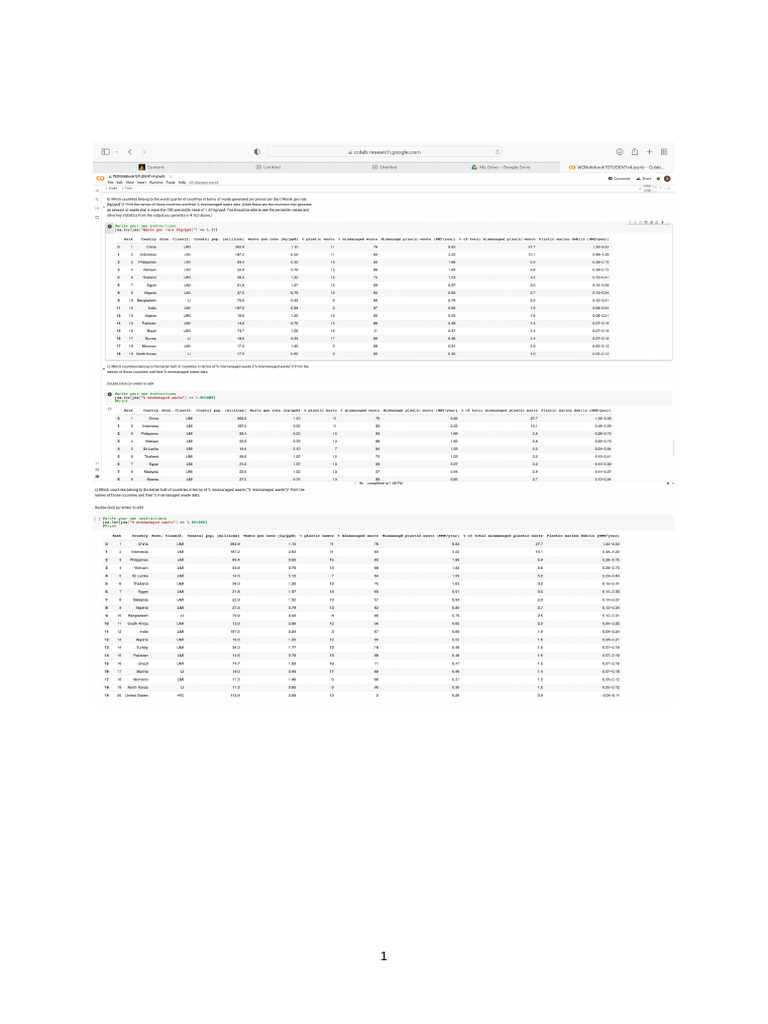Go back with Safari's back arrow
This screenshot has height=1024, width=768.
(x=130, y=152)
